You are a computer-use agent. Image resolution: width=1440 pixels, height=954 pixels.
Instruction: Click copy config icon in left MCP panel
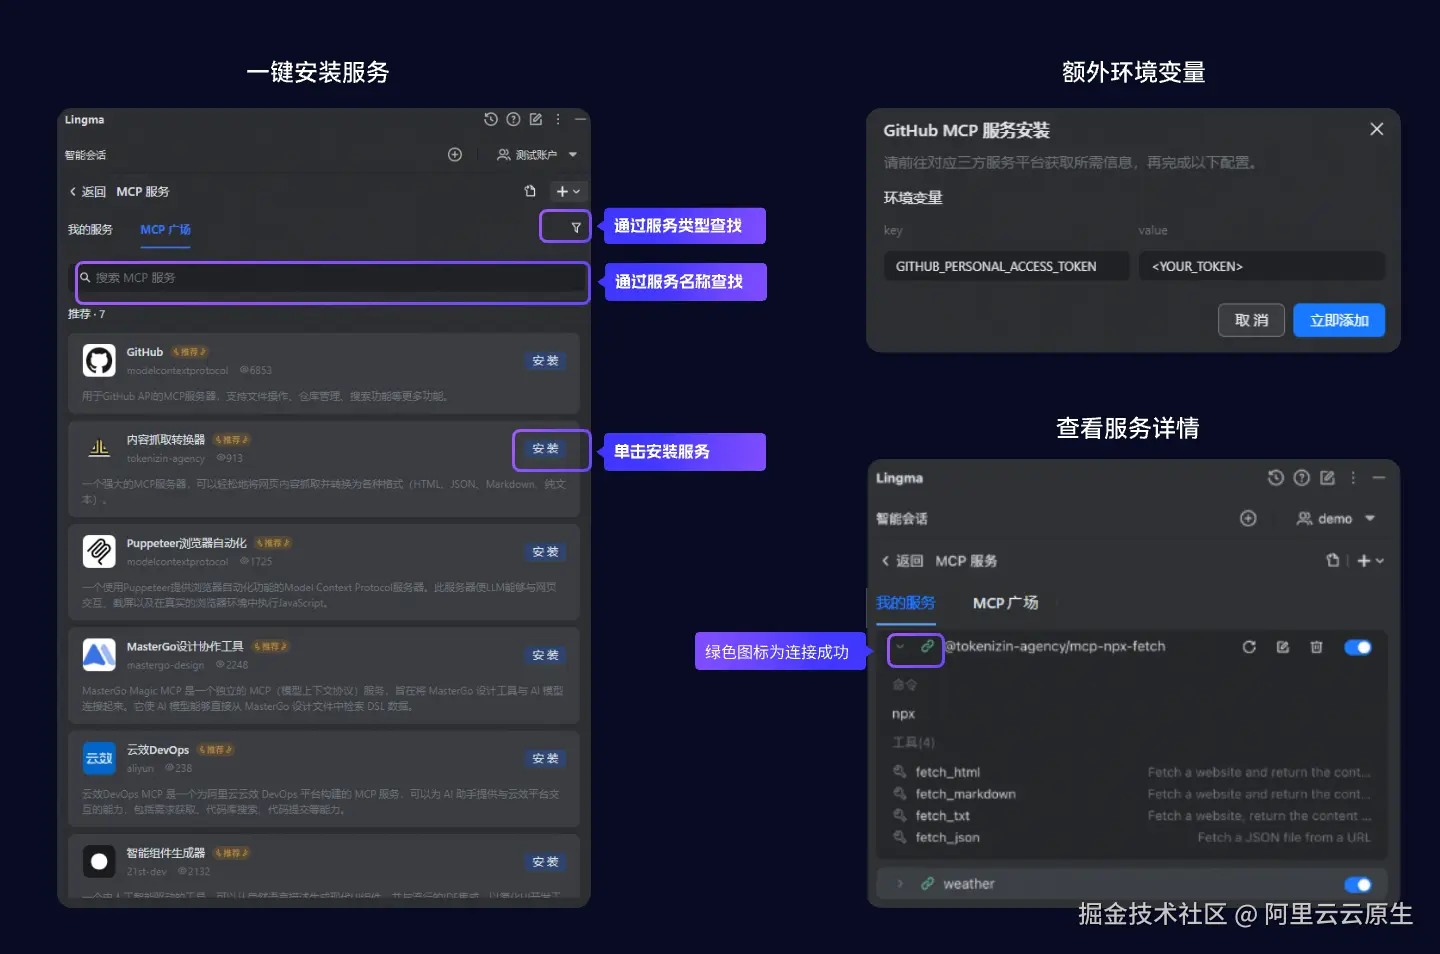tap(530, 191)
